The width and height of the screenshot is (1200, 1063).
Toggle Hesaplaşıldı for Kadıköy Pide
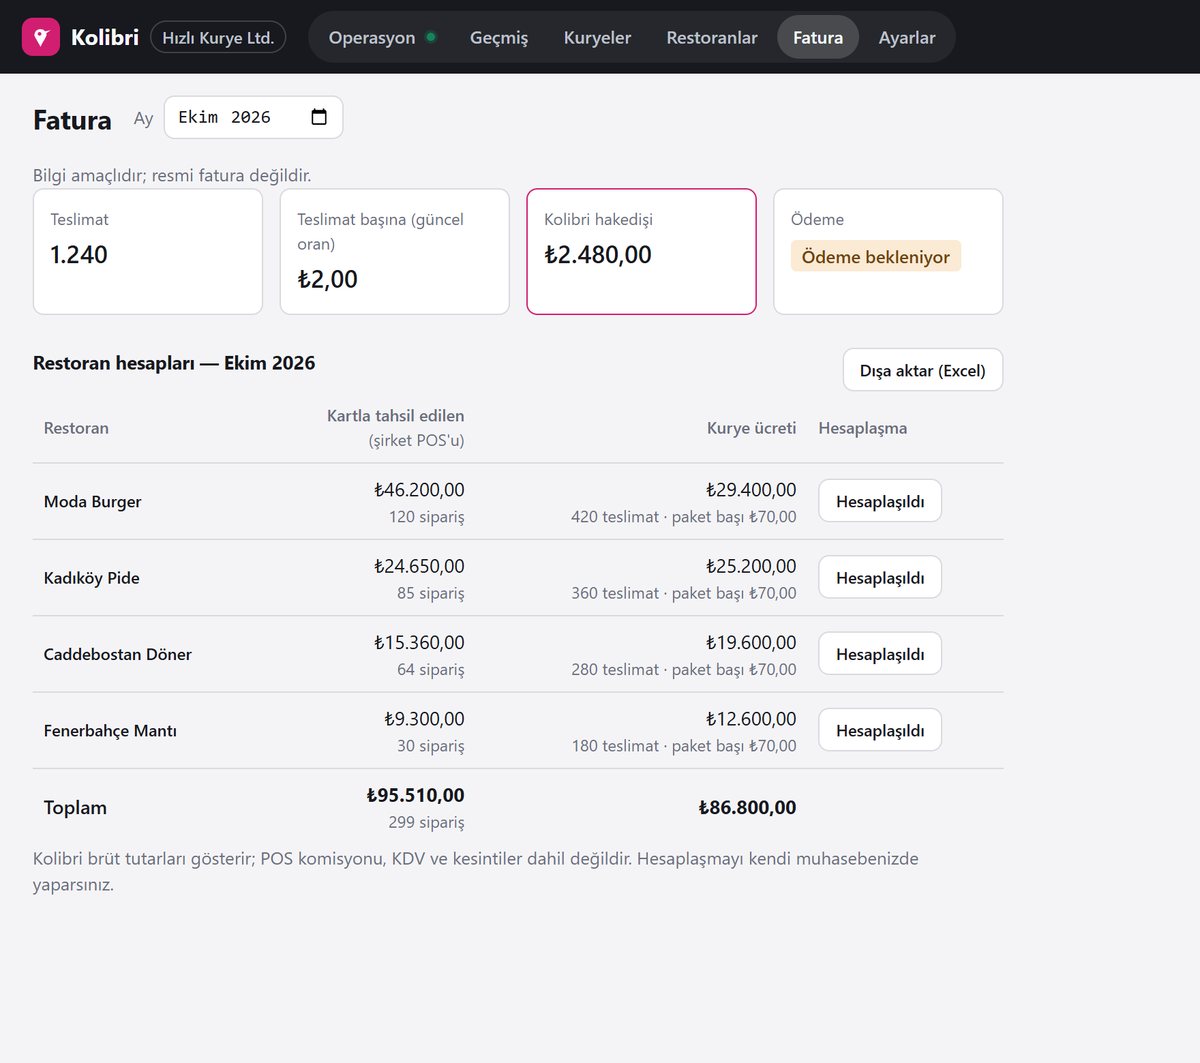[880, 577]
